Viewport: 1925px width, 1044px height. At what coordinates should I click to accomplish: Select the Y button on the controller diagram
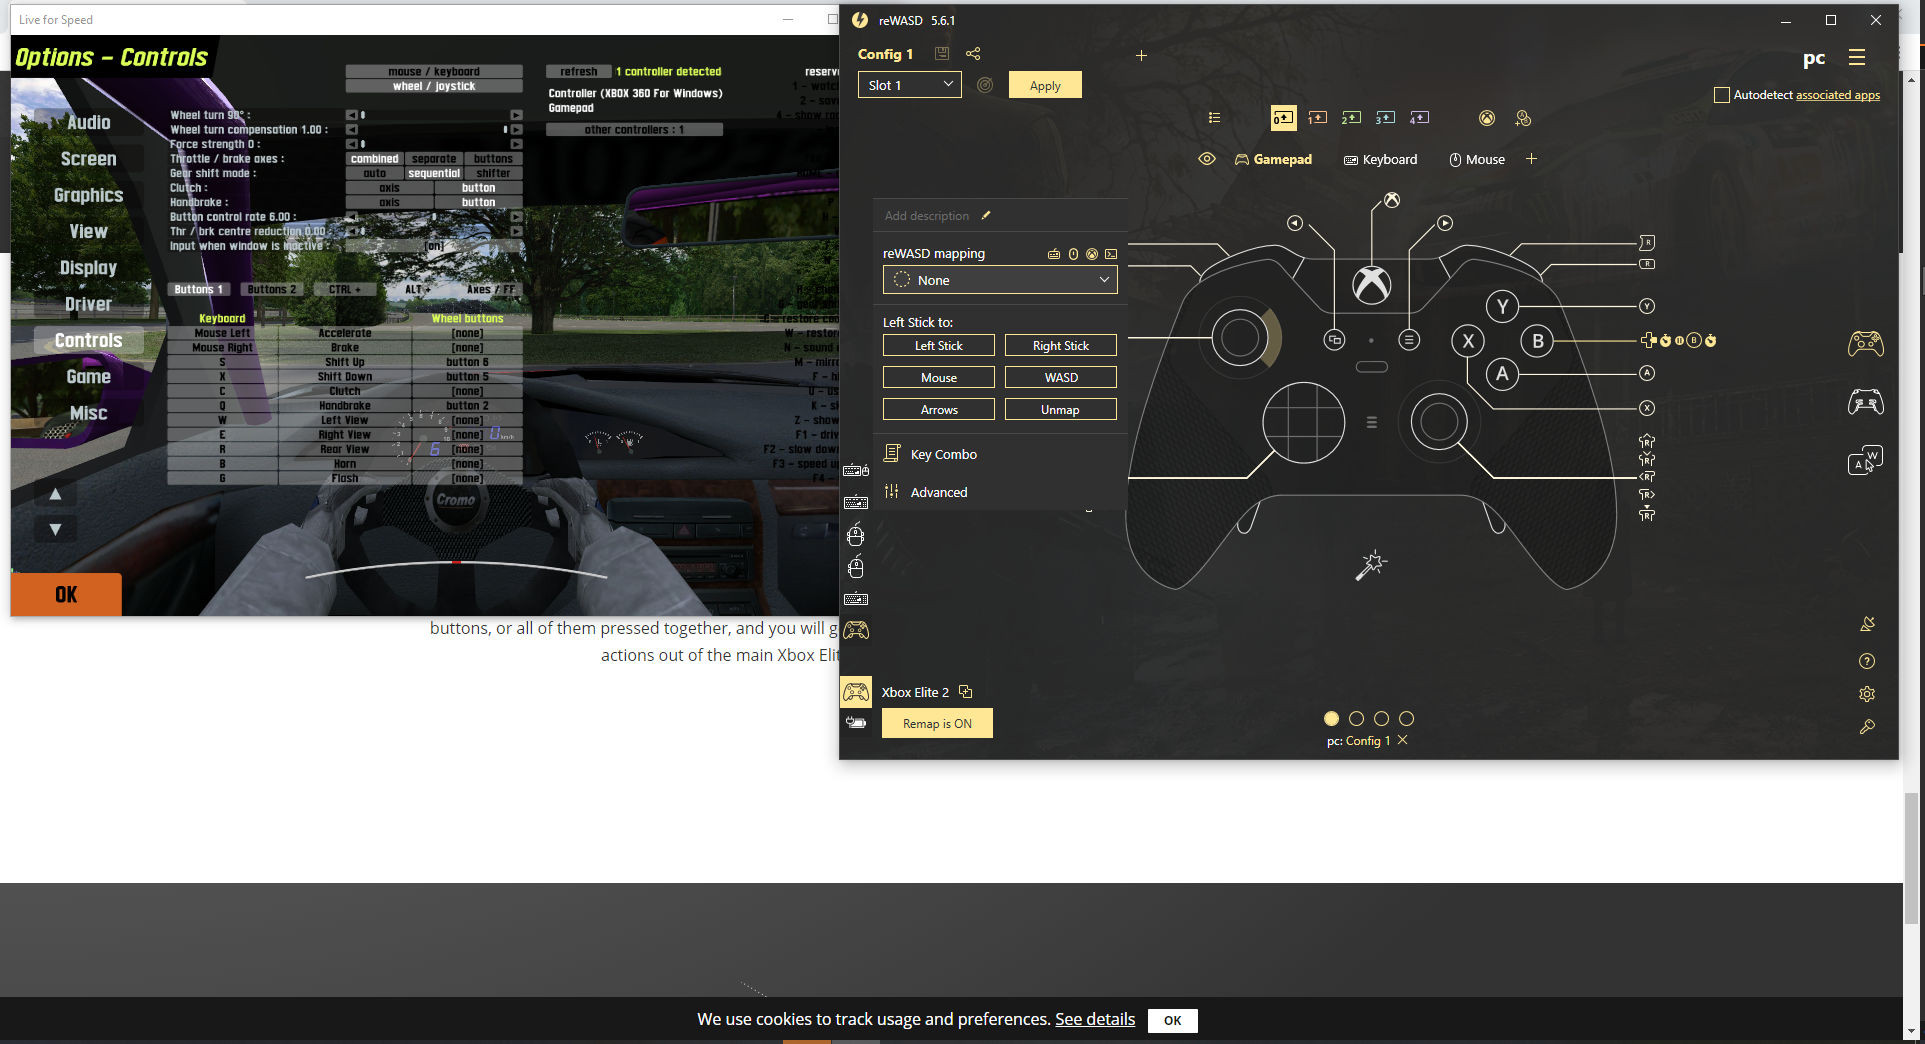click(1502, 307)
